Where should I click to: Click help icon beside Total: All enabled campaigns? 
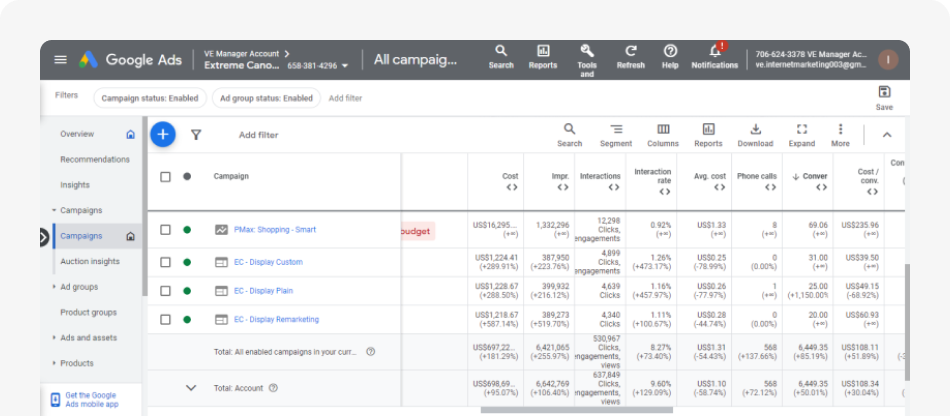371,351
